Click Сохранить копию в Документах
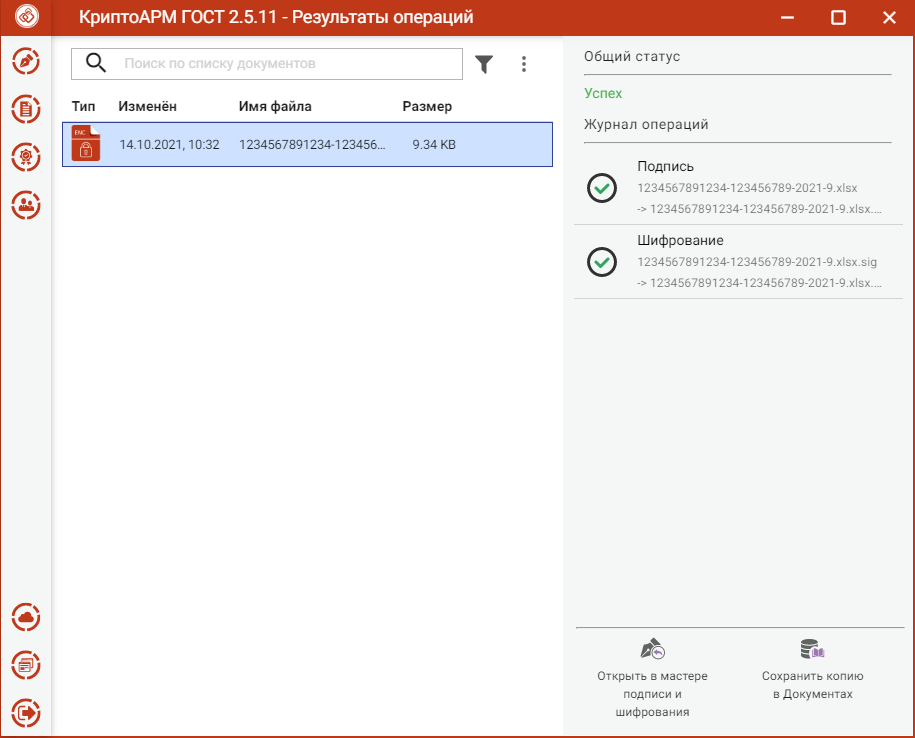Screen dimensions: 915x738 coord(812,670)
